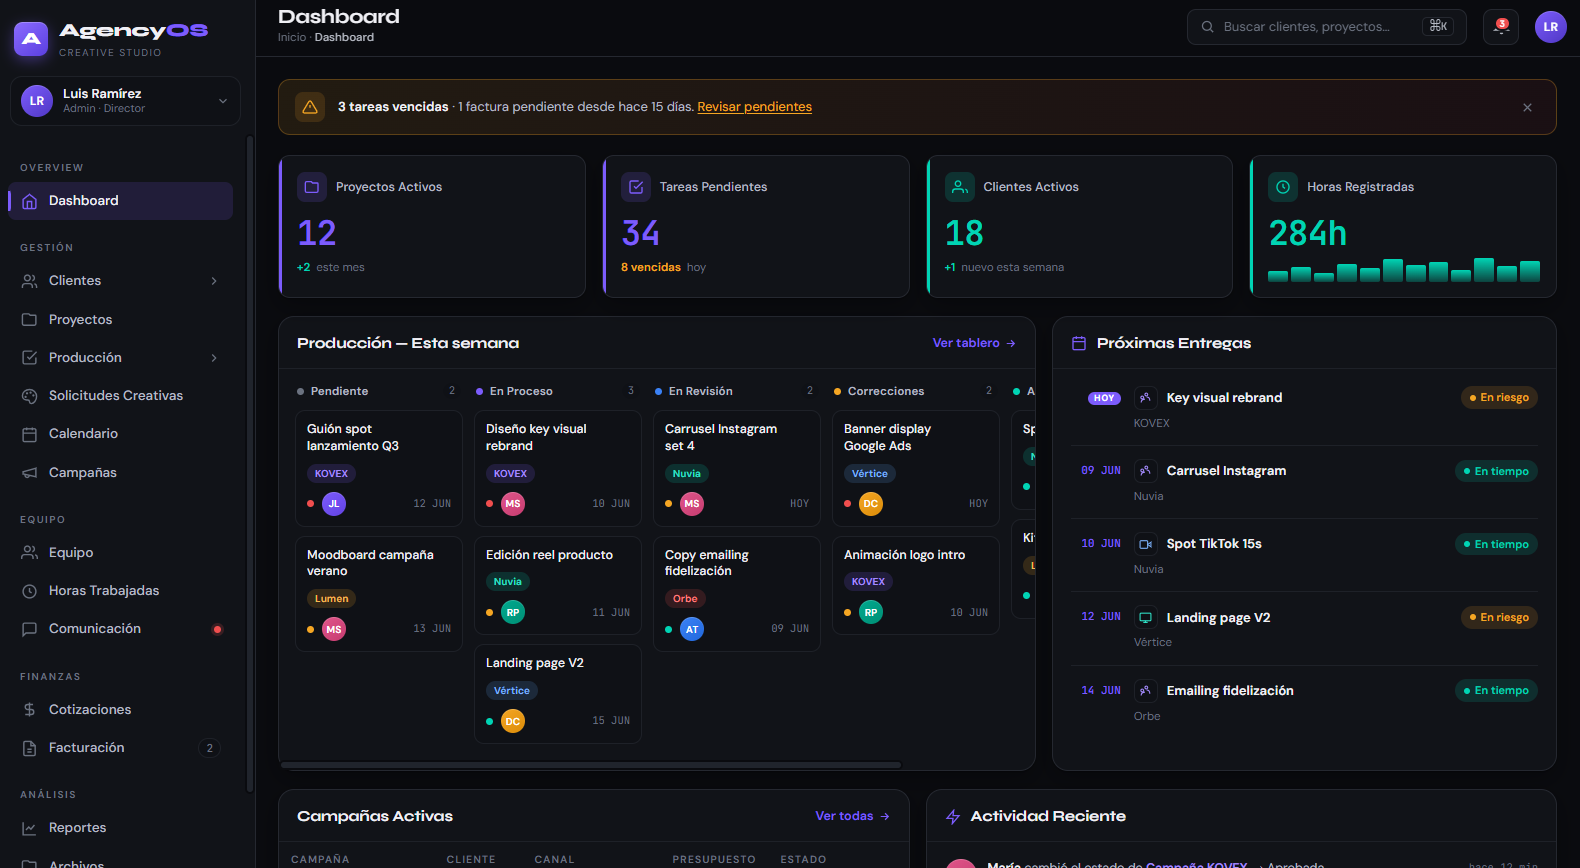Click the Proyectos Activos folder icon
This screenshot has width=1580, height=868.
click(312, 187)
